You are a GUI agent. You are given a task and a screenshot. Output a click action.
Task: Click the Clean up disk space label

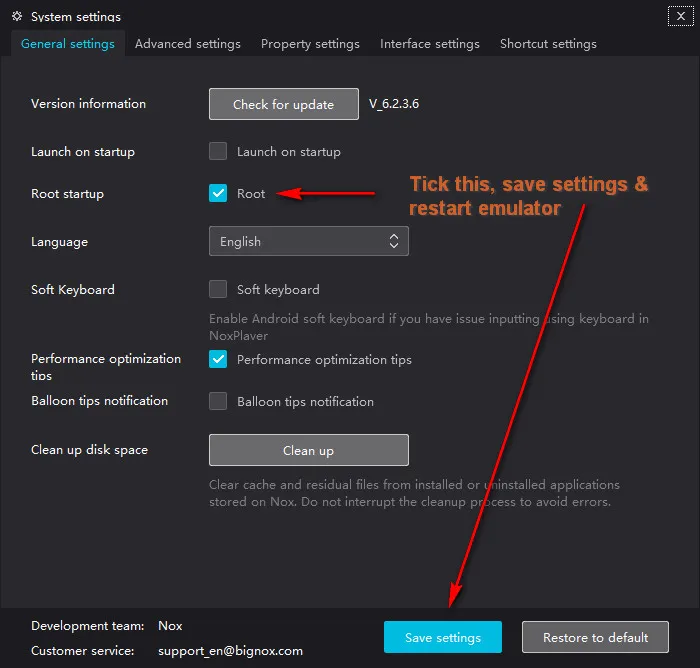[x=89, y=450]
